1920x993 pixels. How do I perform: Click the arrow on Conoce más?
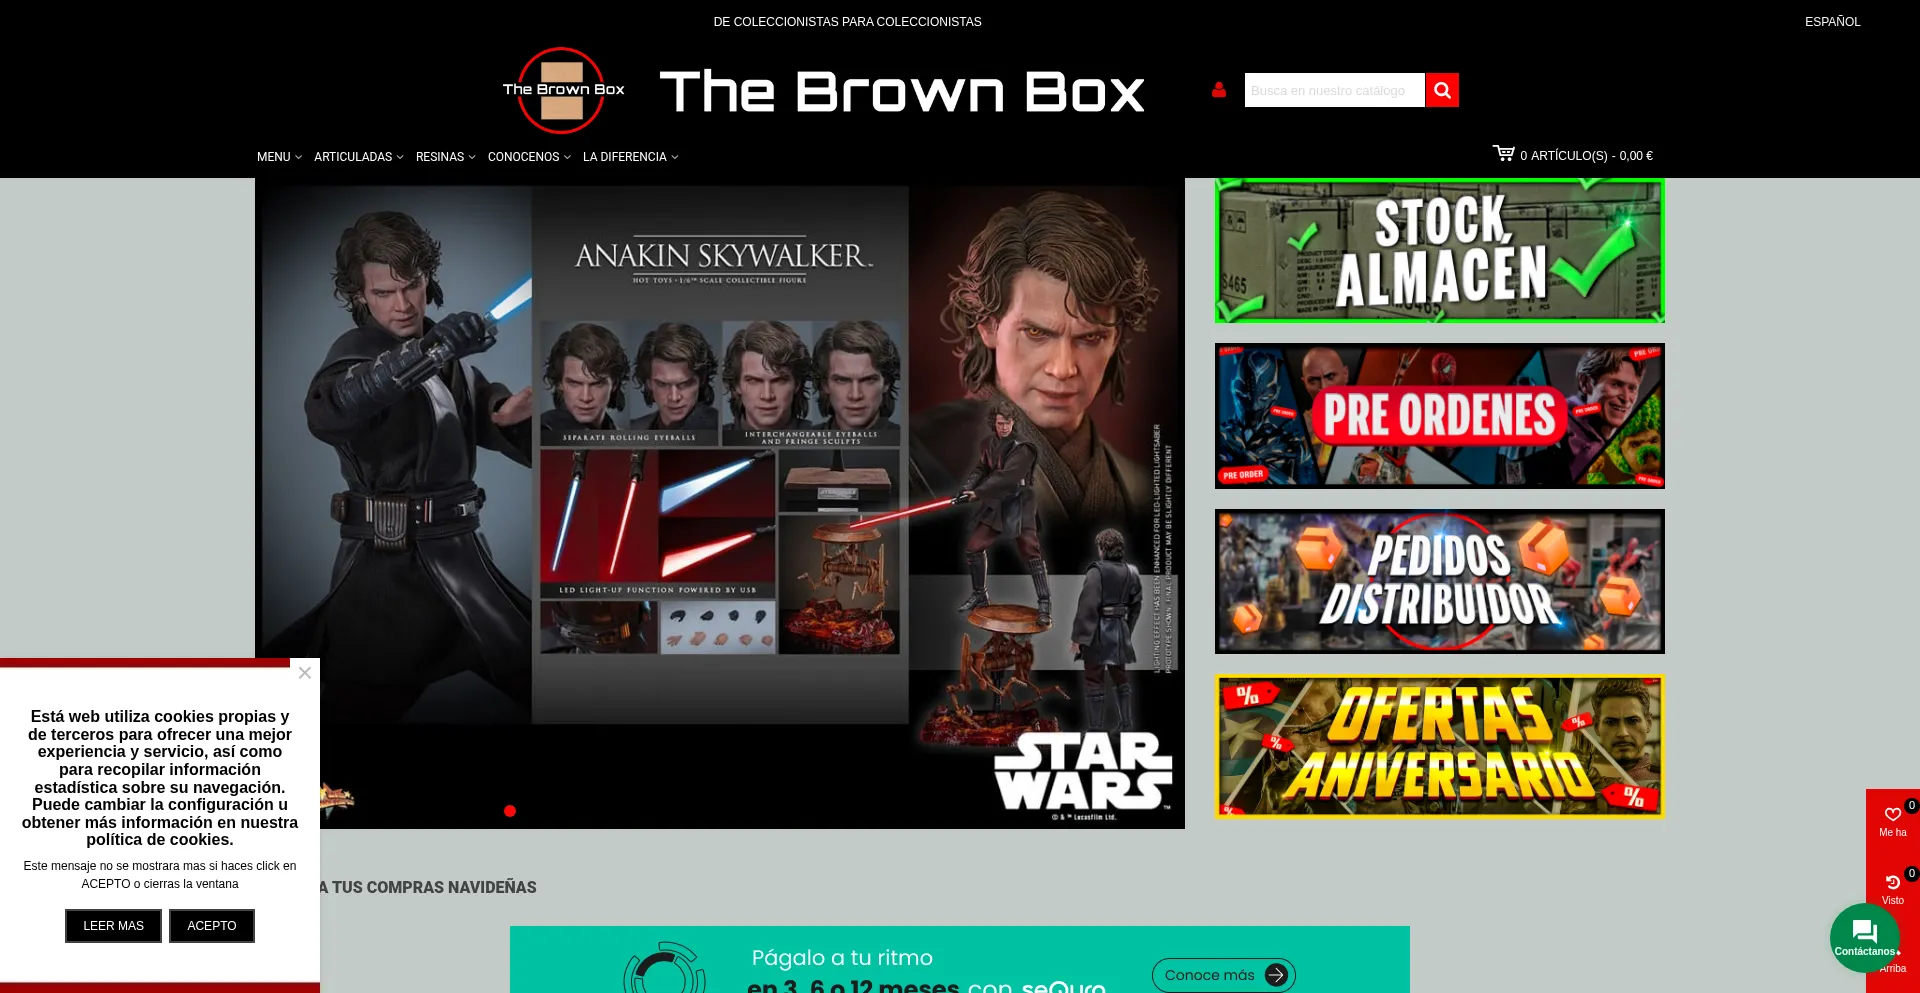(1275, 975)
